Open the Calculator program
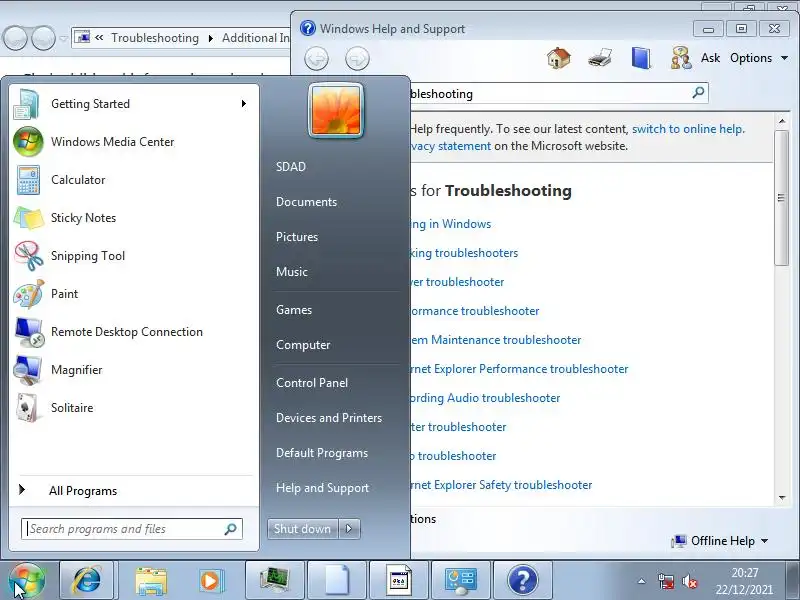Image resolution: width=800 pixels, height=600 pixels. click(133, 180)
